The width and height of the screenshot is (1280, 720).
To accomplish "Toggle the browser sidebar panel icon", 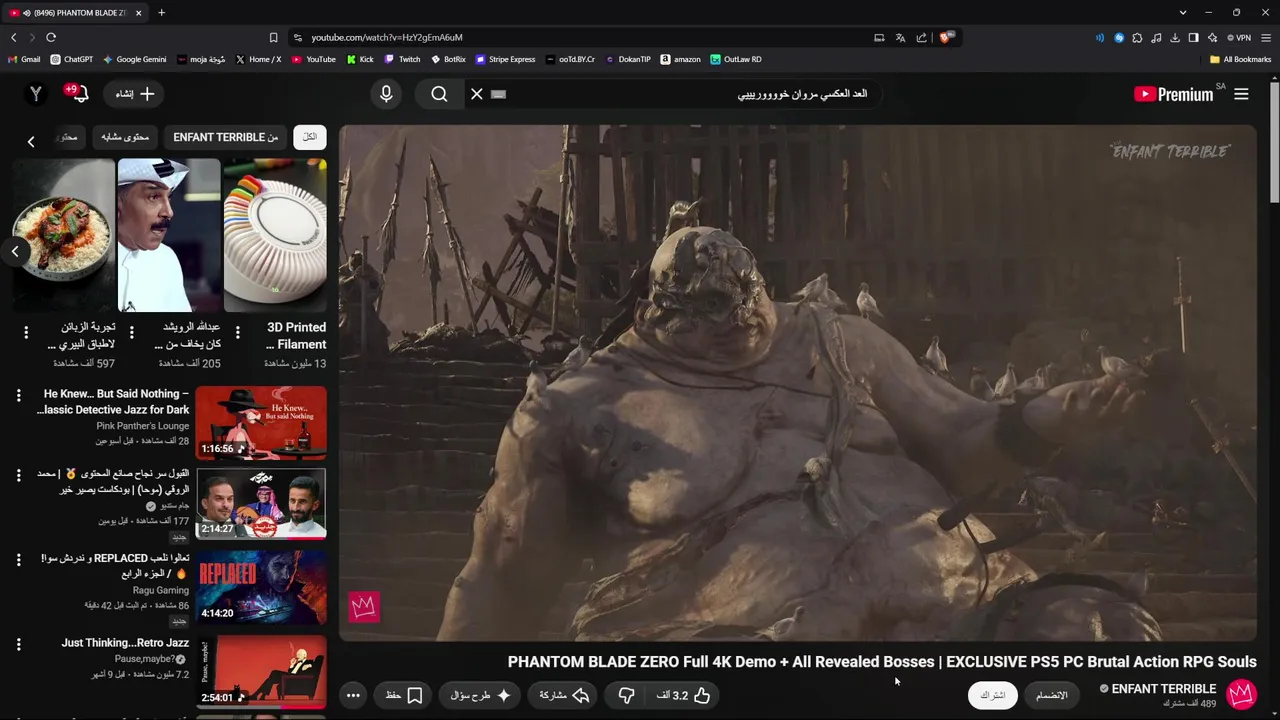I will pyautogui.click(x=1193, y=38).
